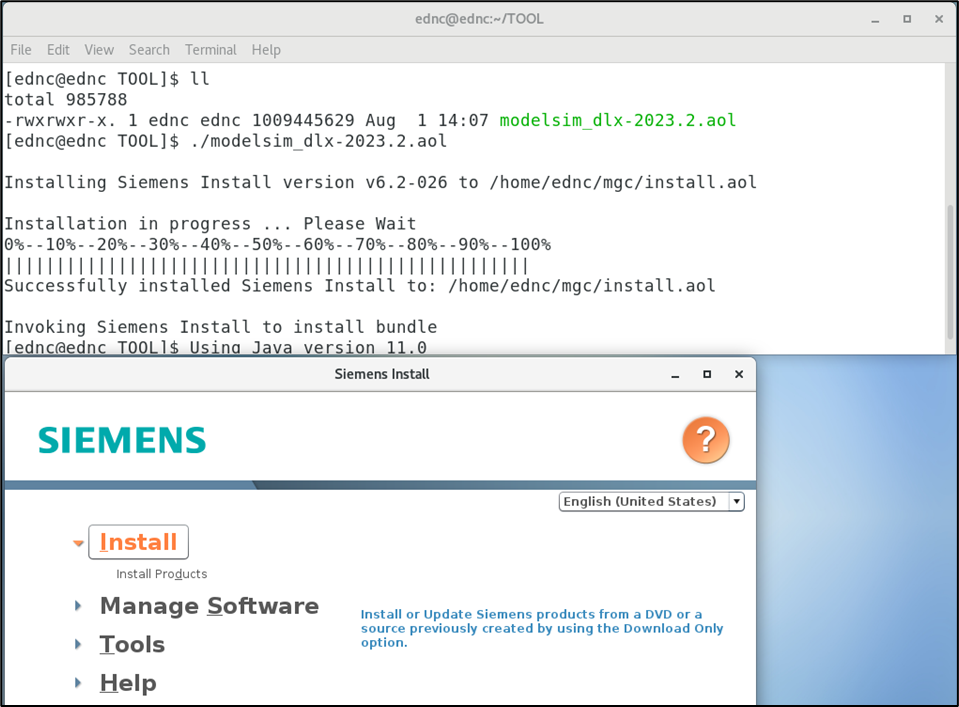Image resolution: width=959 pixels, height=707 pixels.
Task: Expand the Manage Software section arrow
Action: [78, 606]
